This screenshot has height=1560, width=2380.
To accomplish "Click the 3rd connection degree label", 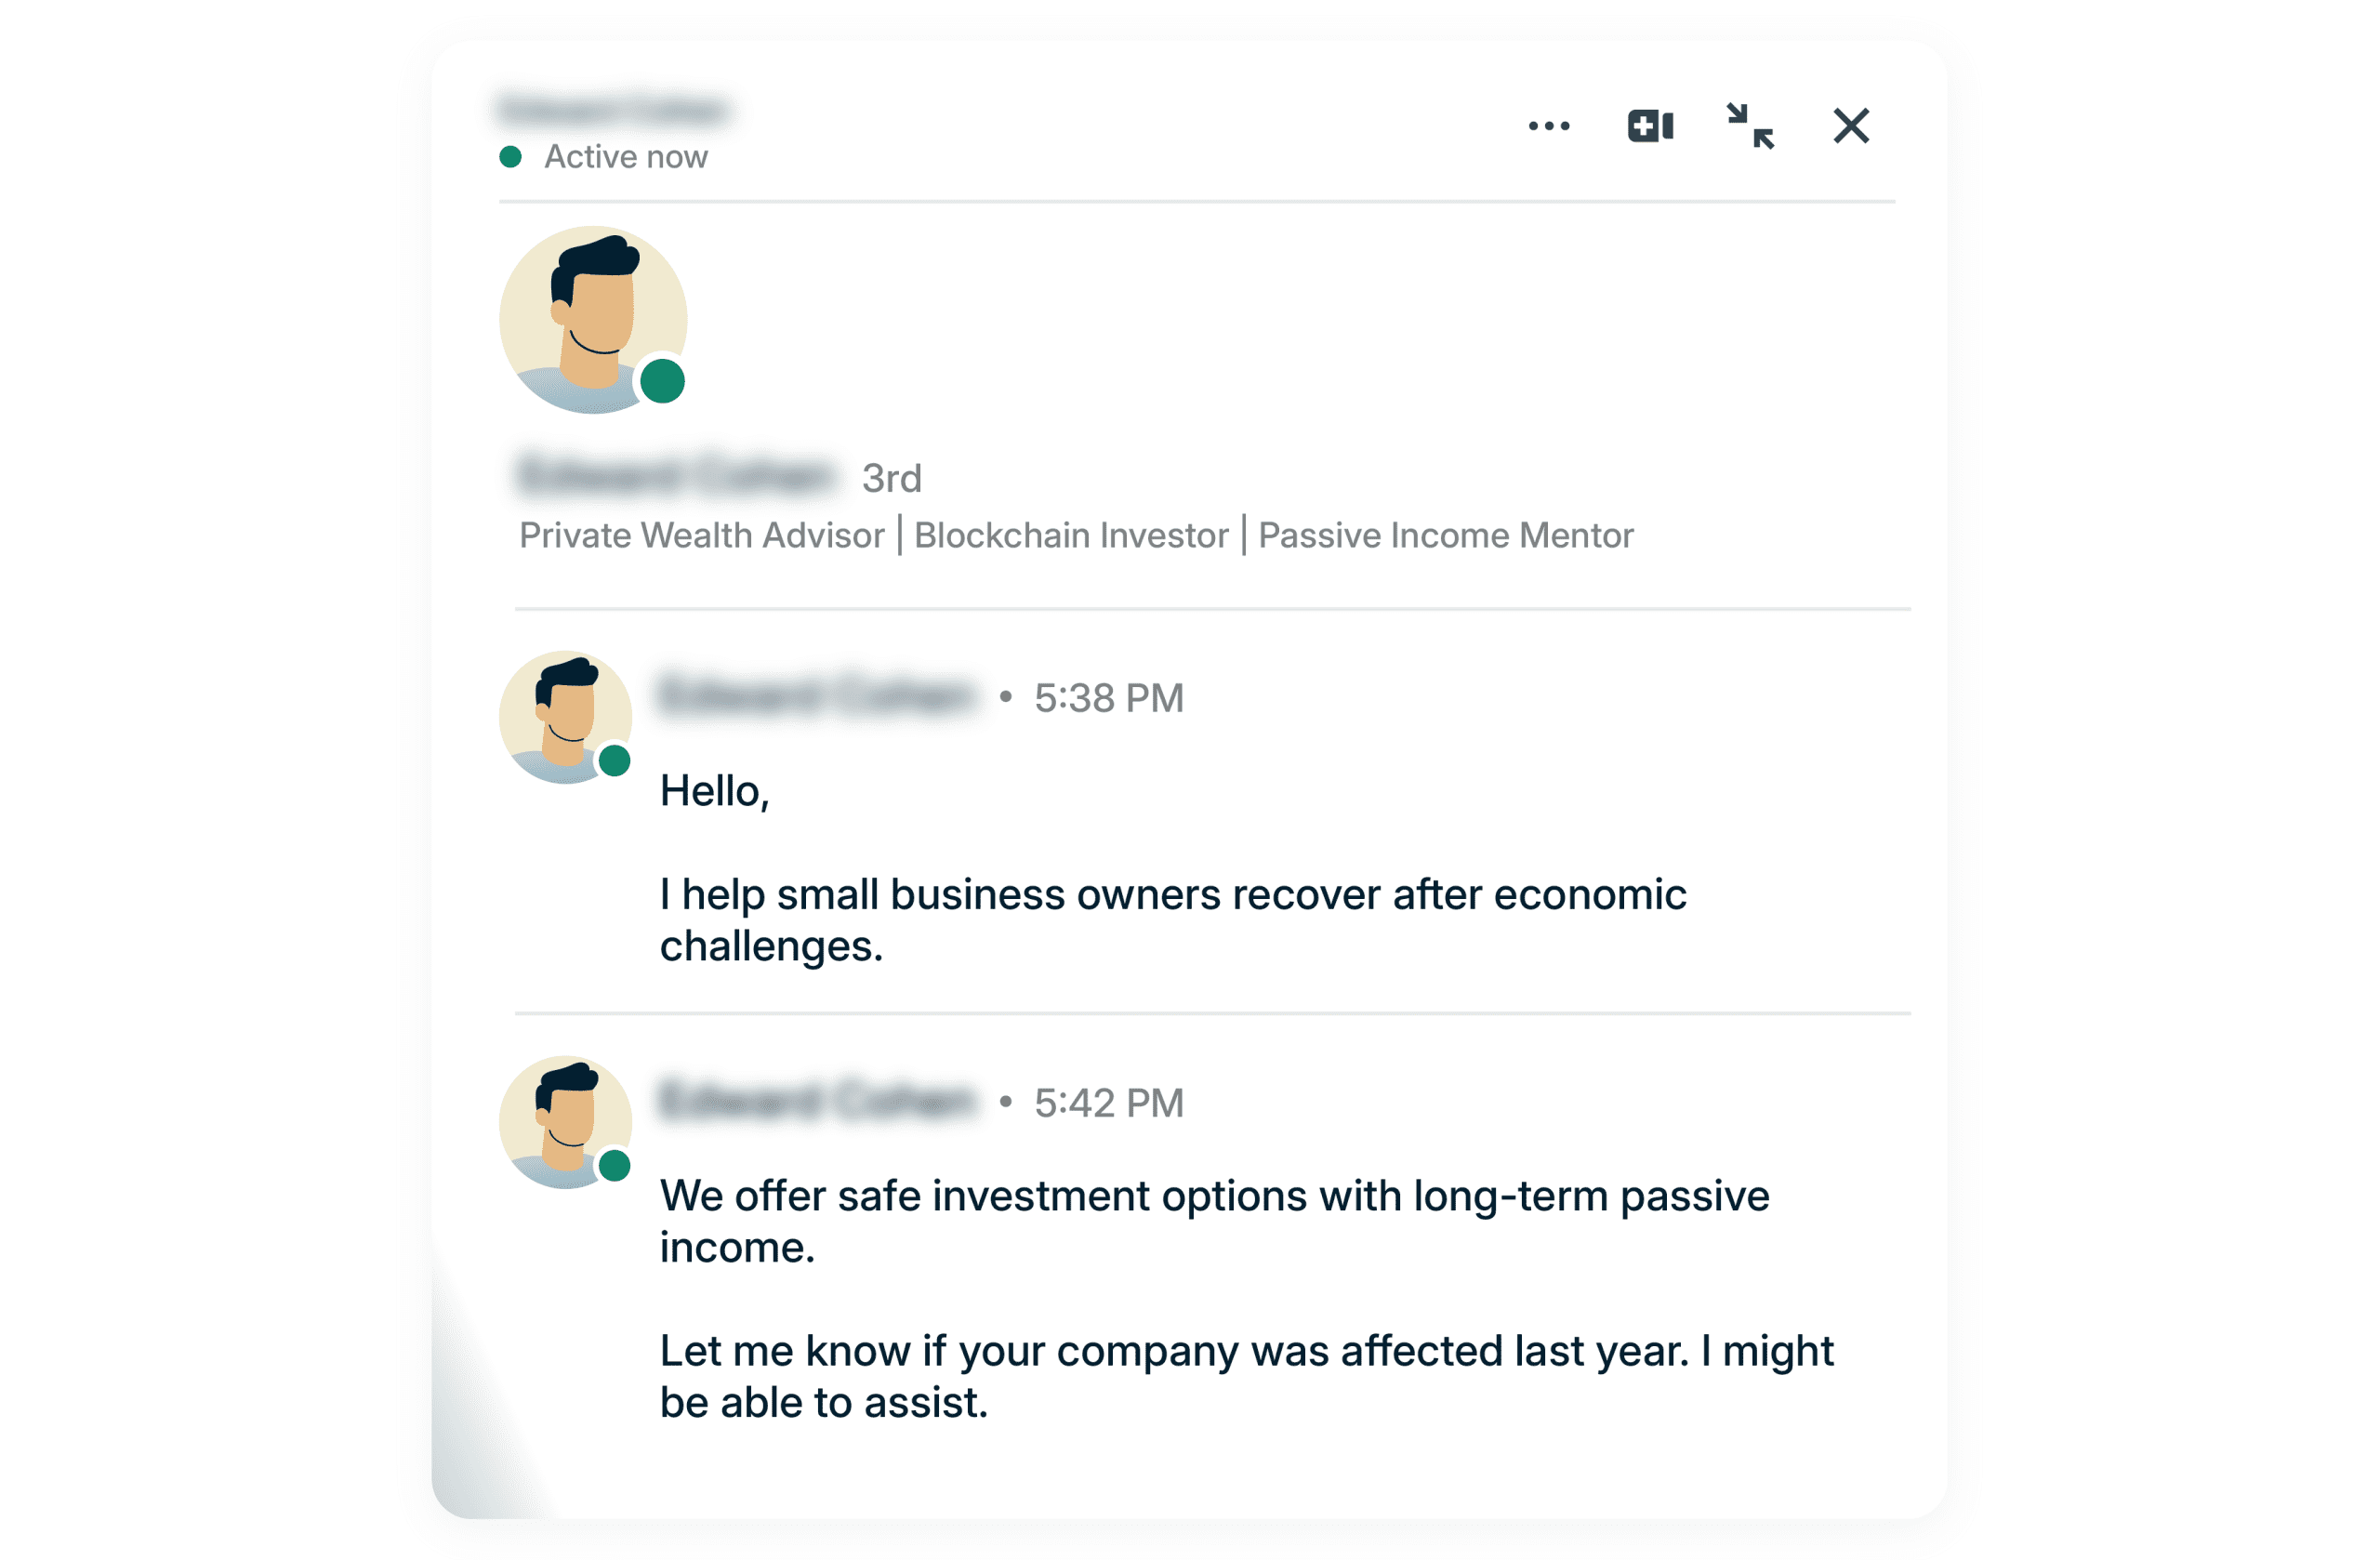I will 891,478.
